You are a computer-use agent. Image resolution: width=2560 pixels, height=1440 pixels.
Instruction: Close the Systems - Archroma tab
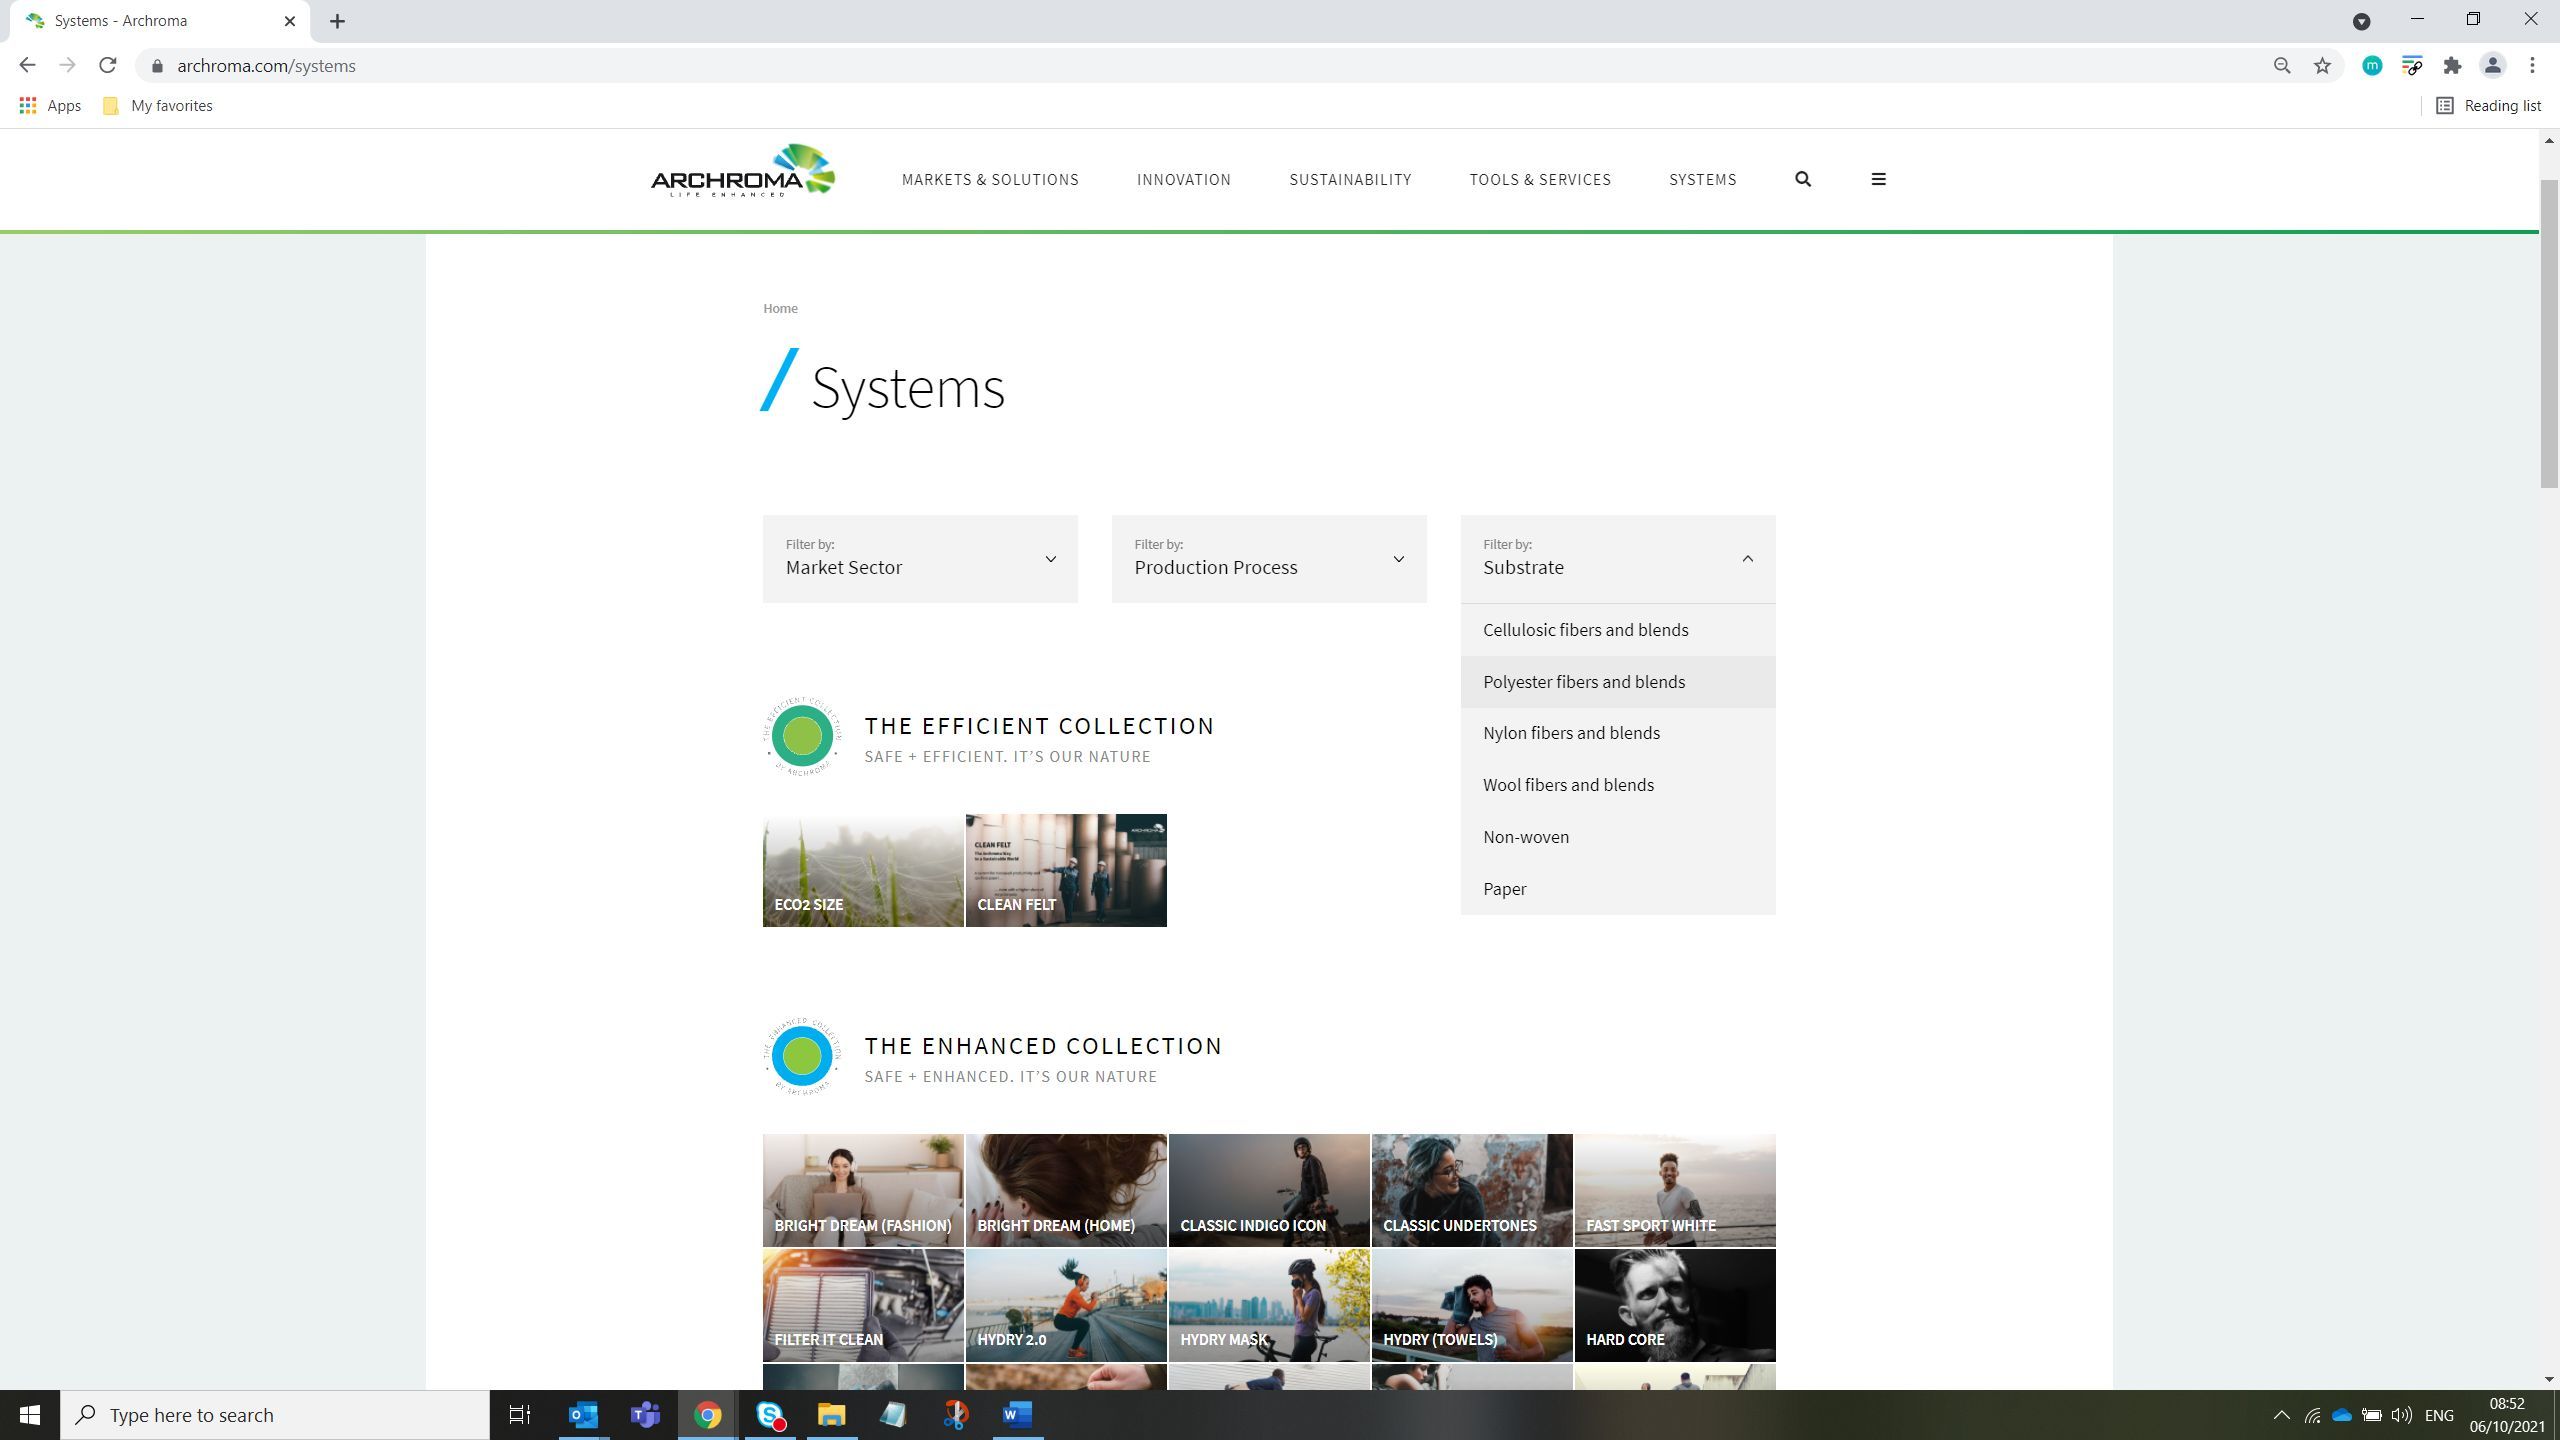click(290, 21)
